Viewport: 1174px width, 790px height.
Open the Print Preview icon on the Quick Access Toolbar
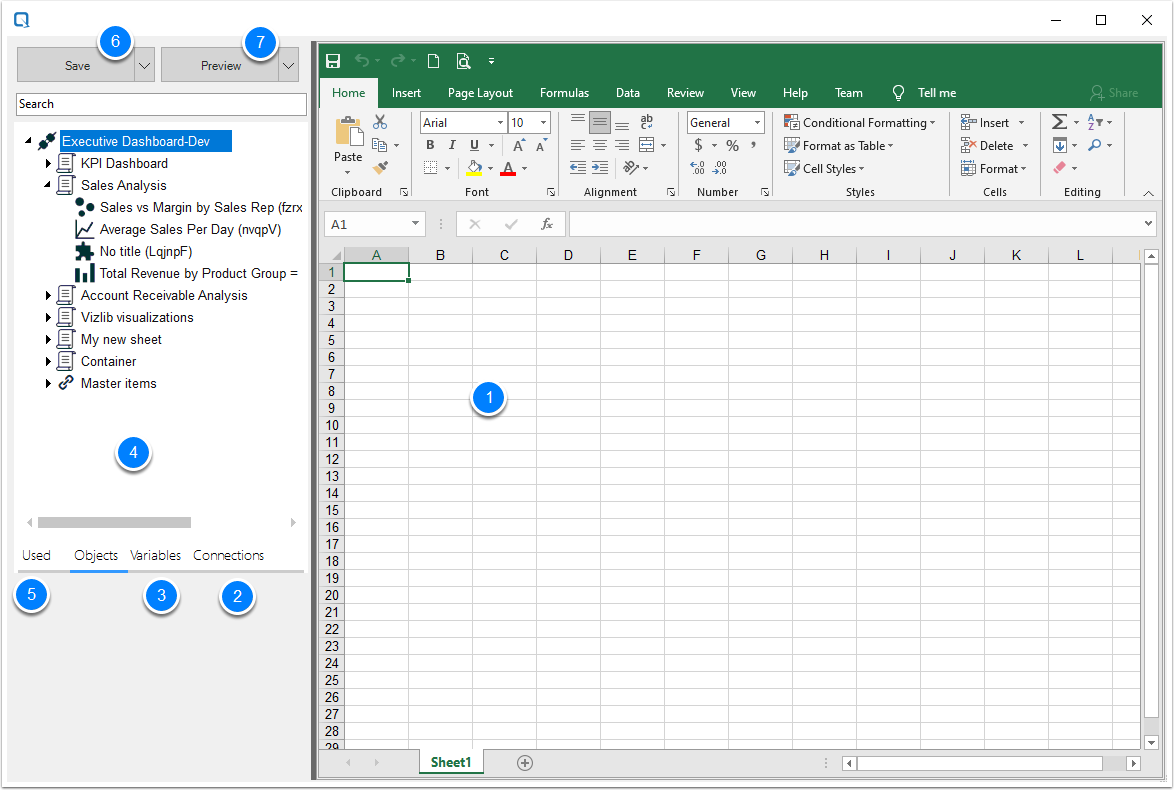tap(463, 60)
